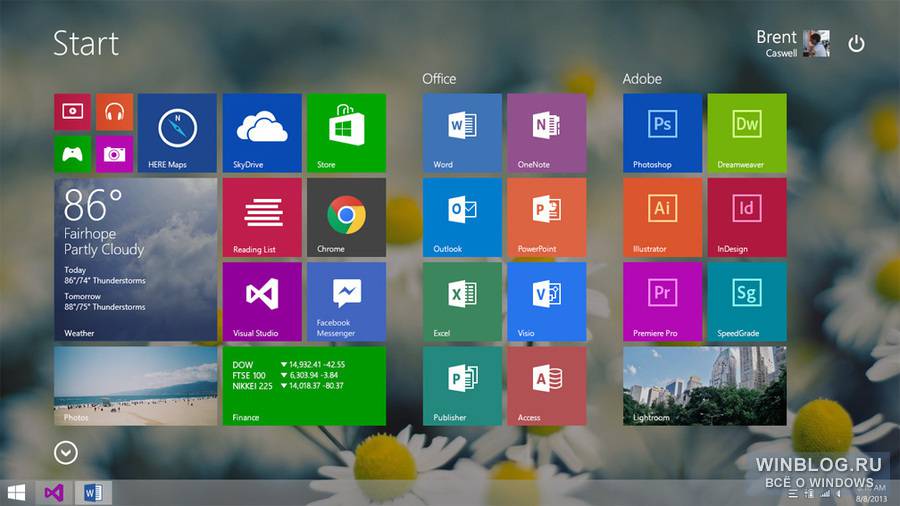Open the Lightroom city photo tile
This screenshot has height=506, width=900.
705,386
